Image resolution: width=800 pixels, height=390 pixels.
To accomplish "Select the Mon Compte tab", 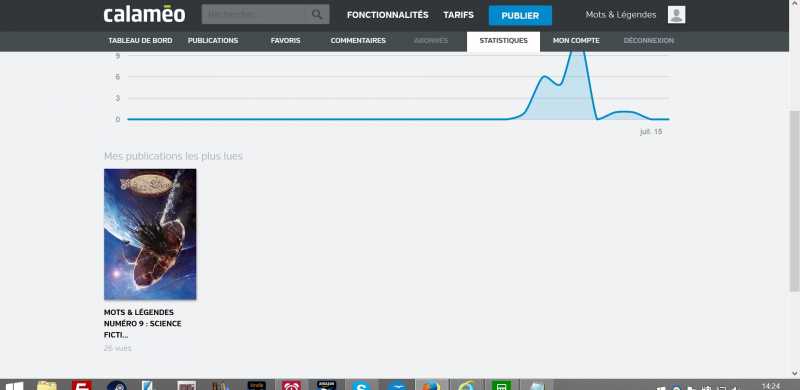I will pos(576,41).
